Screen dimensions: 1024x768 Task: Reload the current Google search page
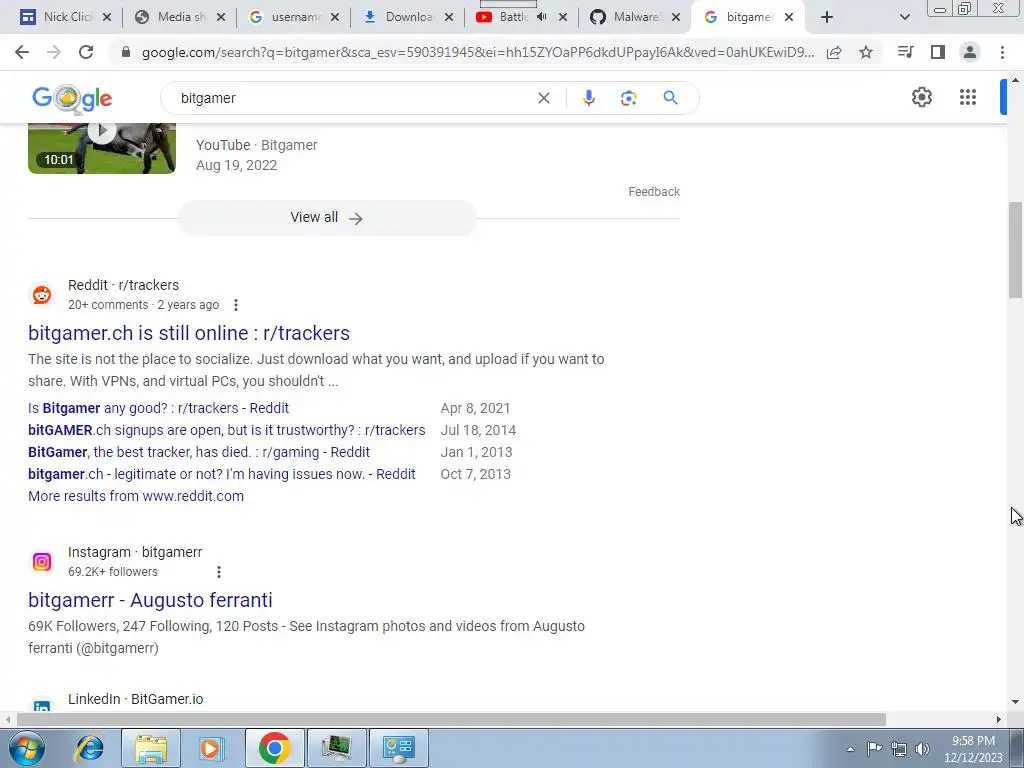click(x=86, y=52)
